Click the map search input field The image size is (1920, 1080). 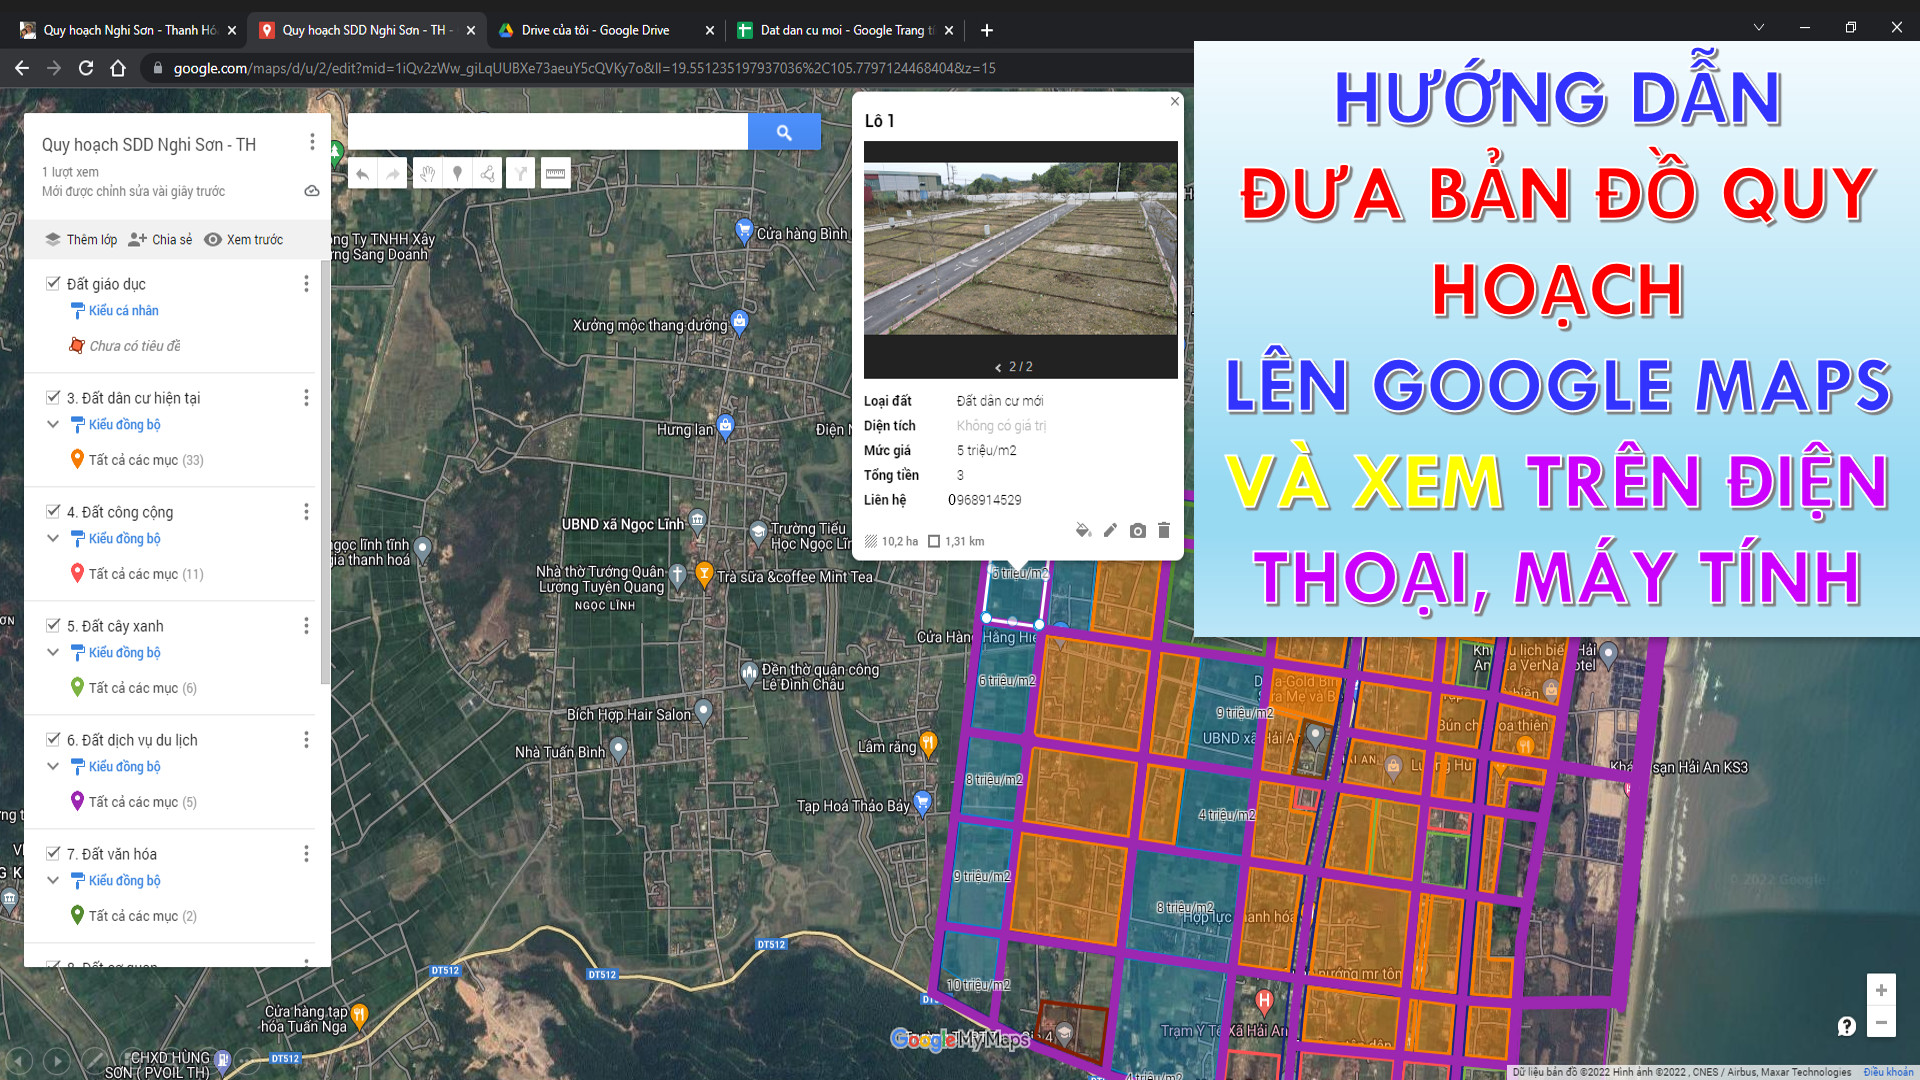pyautogui.click(x=548, y=132)
